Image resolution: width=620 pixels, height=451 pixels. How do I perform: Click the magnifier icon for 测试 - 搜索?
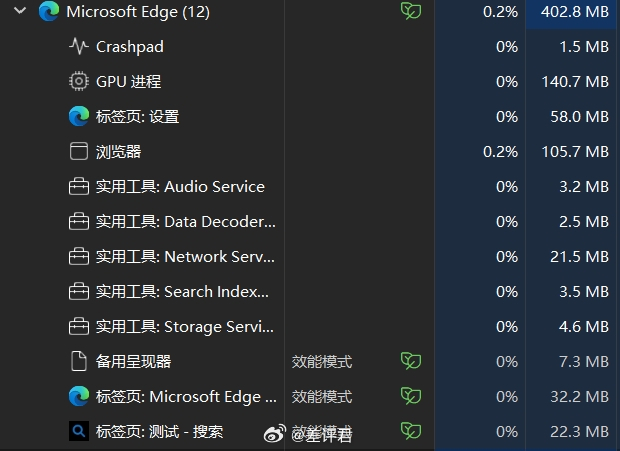click(x=79, y=431)
